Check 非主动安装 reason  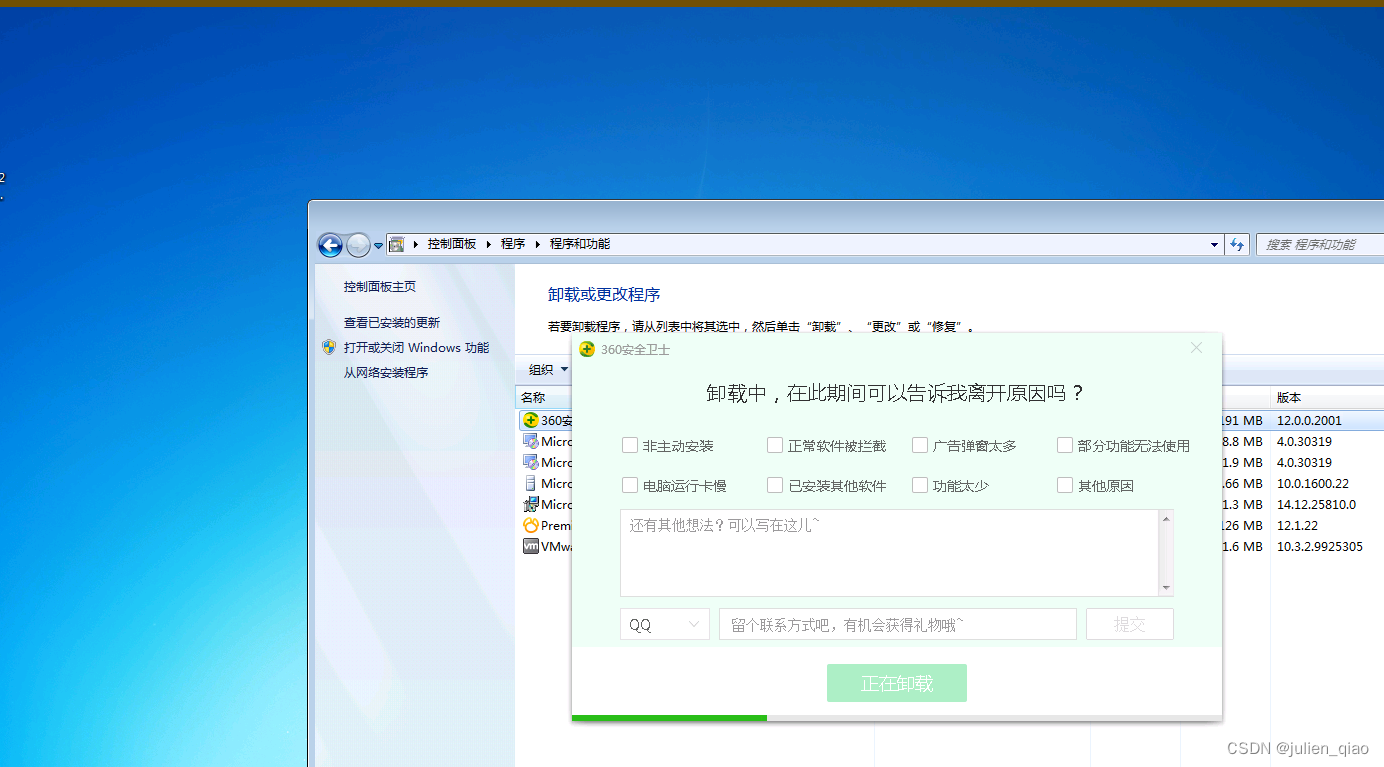(x=630, y=445)
